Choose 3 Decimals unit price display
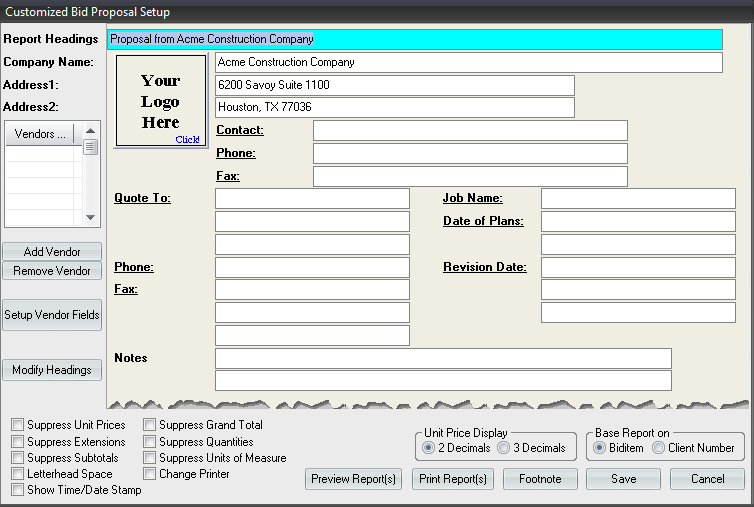Viewport: 754px width, 507px height. [503, 448]
